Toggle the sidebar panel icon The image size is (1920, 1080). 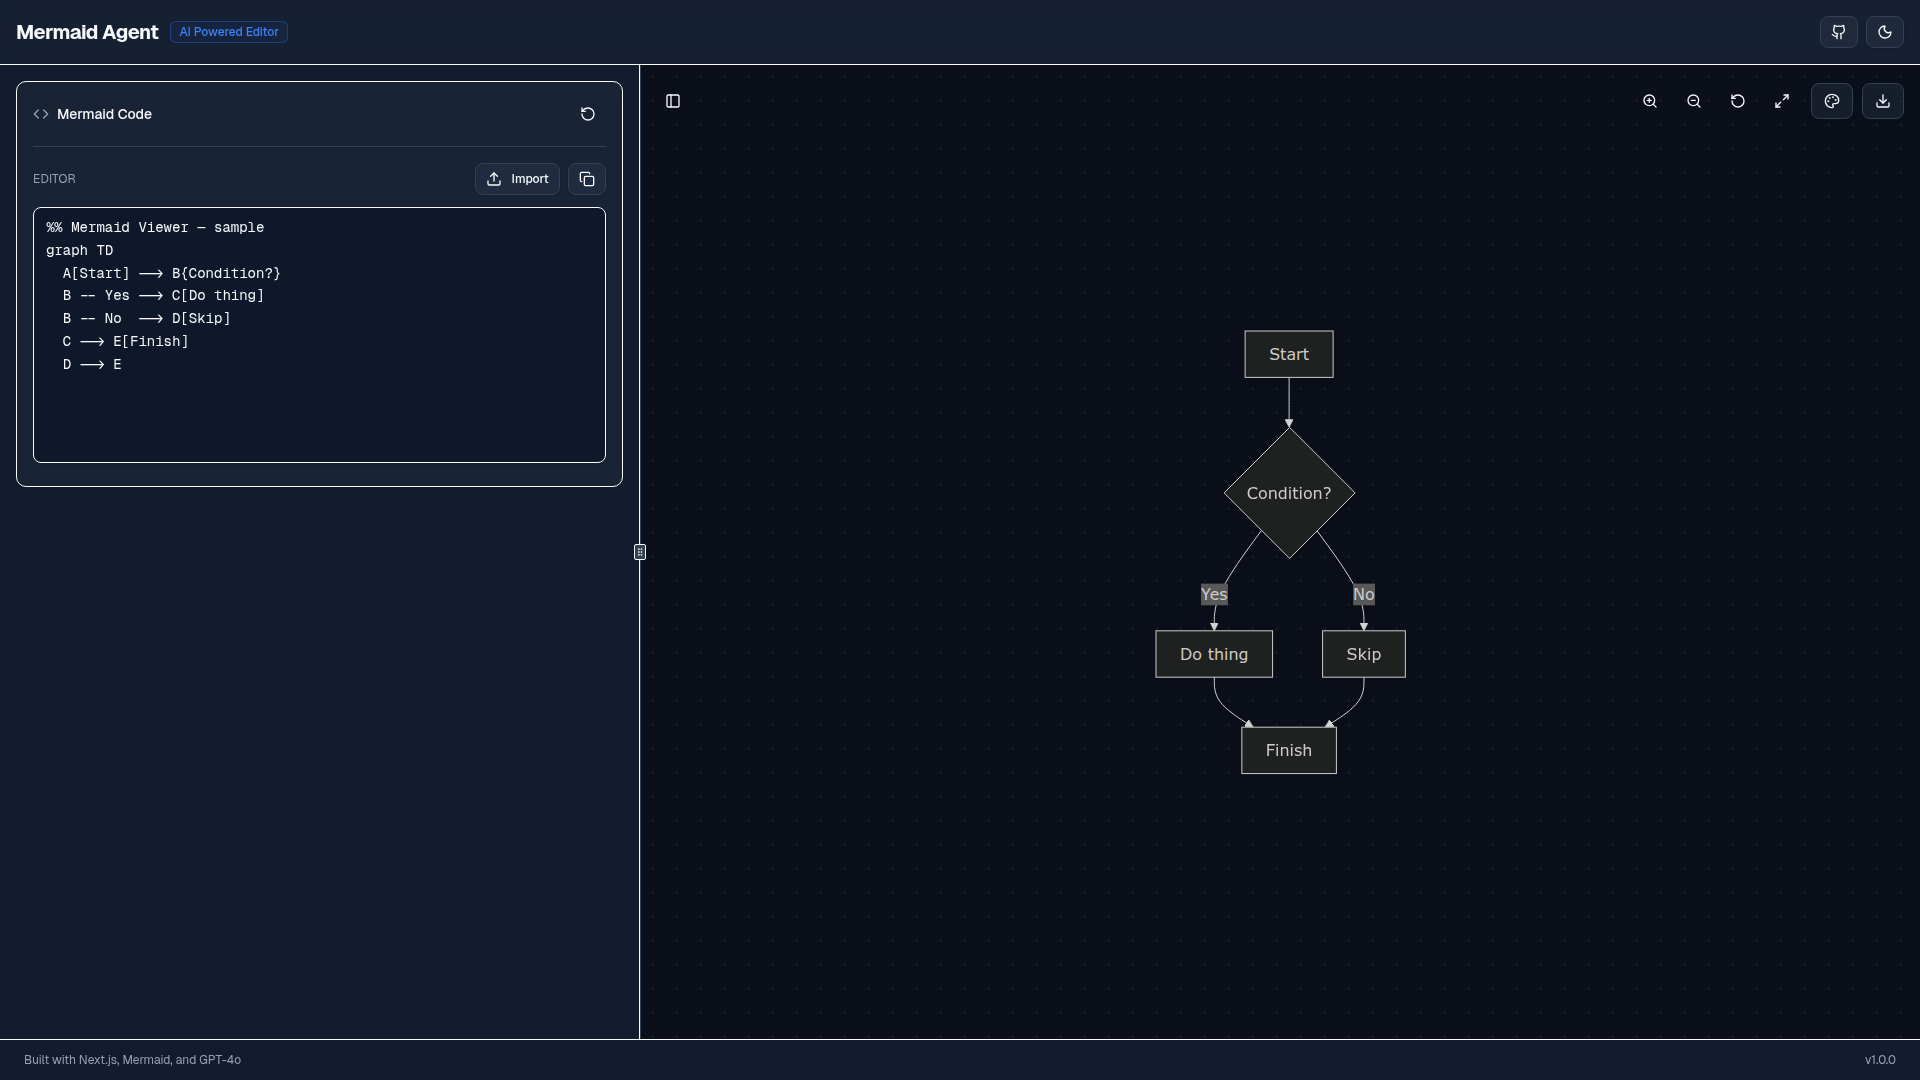point(673,101)
